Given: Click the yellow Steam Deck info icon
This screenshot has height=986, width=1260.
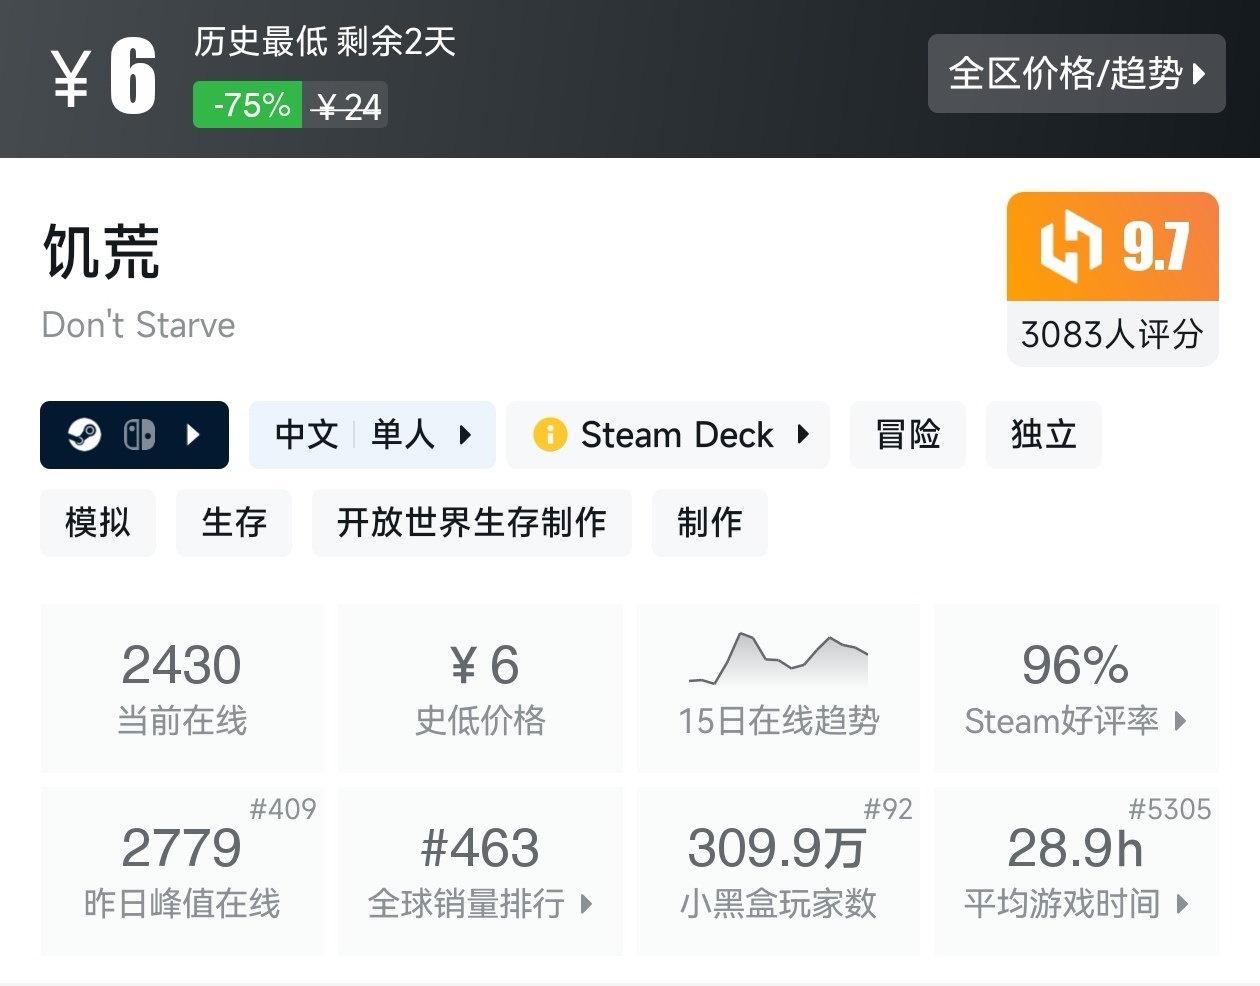Looking at the screenshot, I should point(549,435).
